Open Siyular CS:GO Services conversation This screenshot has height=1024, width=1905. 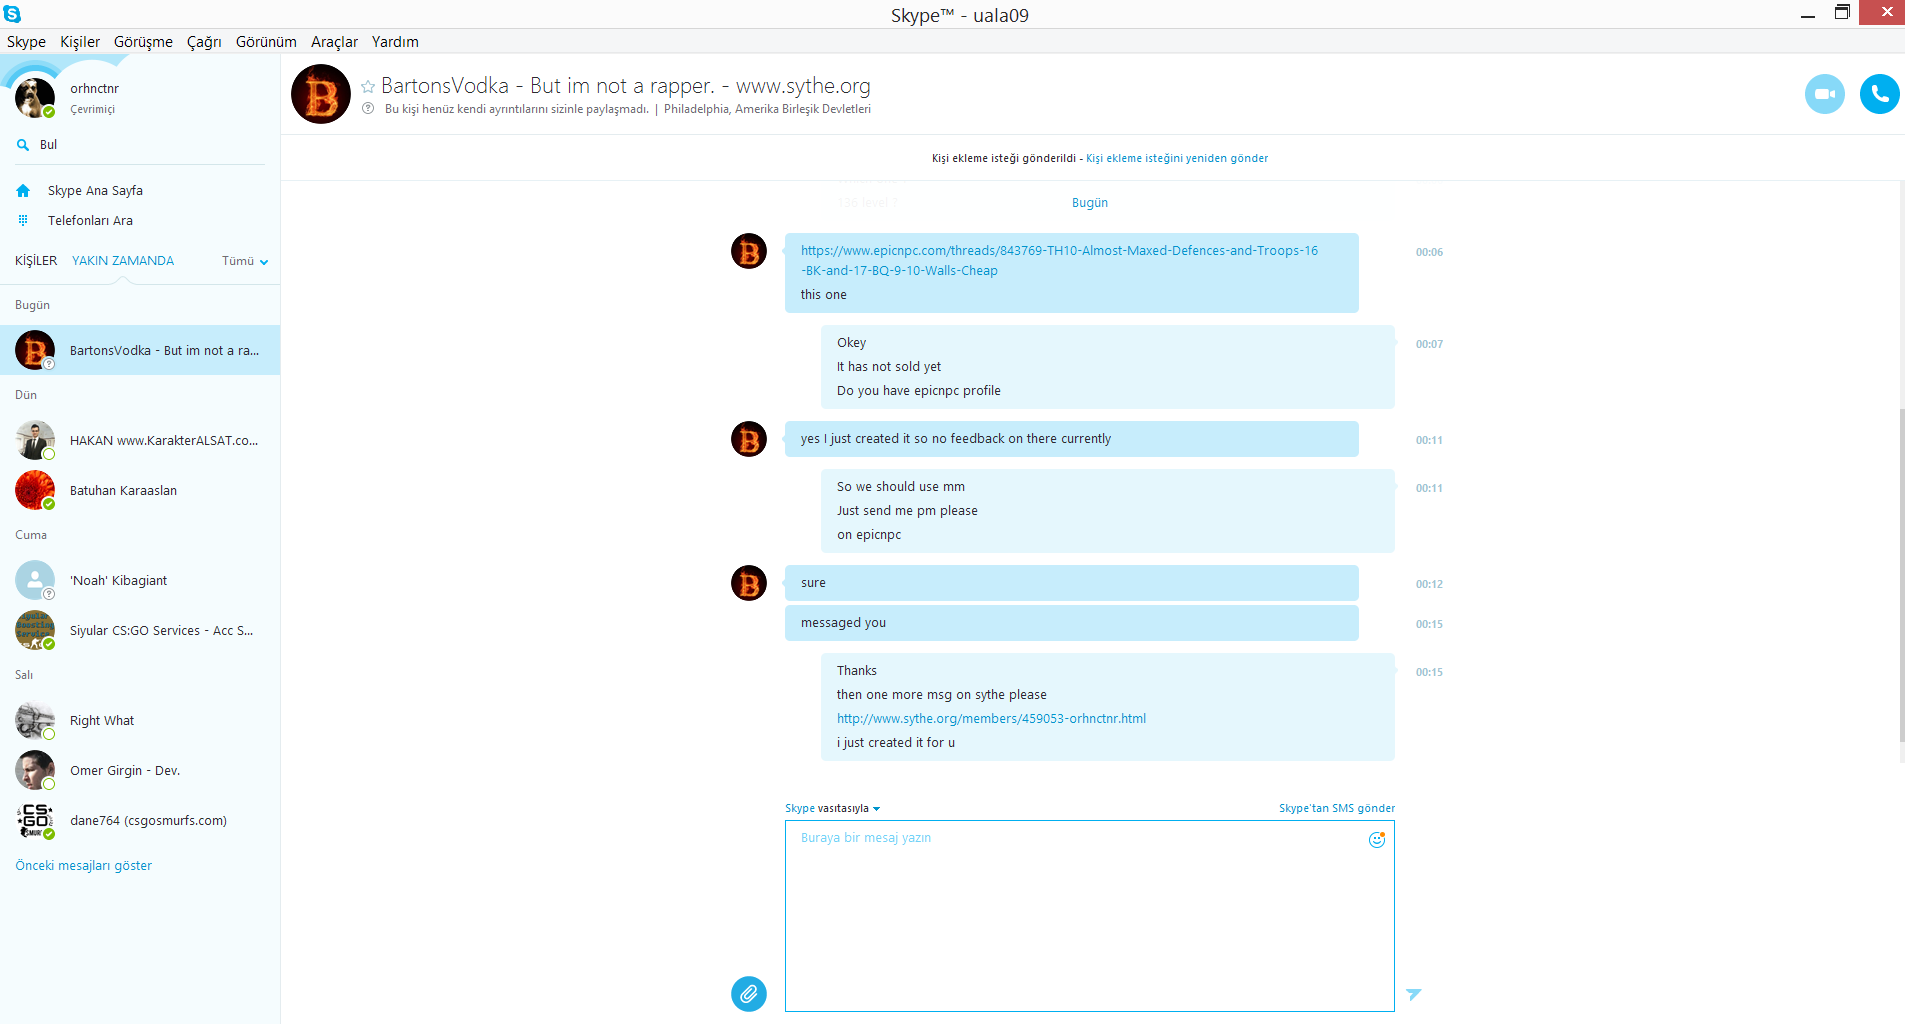click(140, 630)
